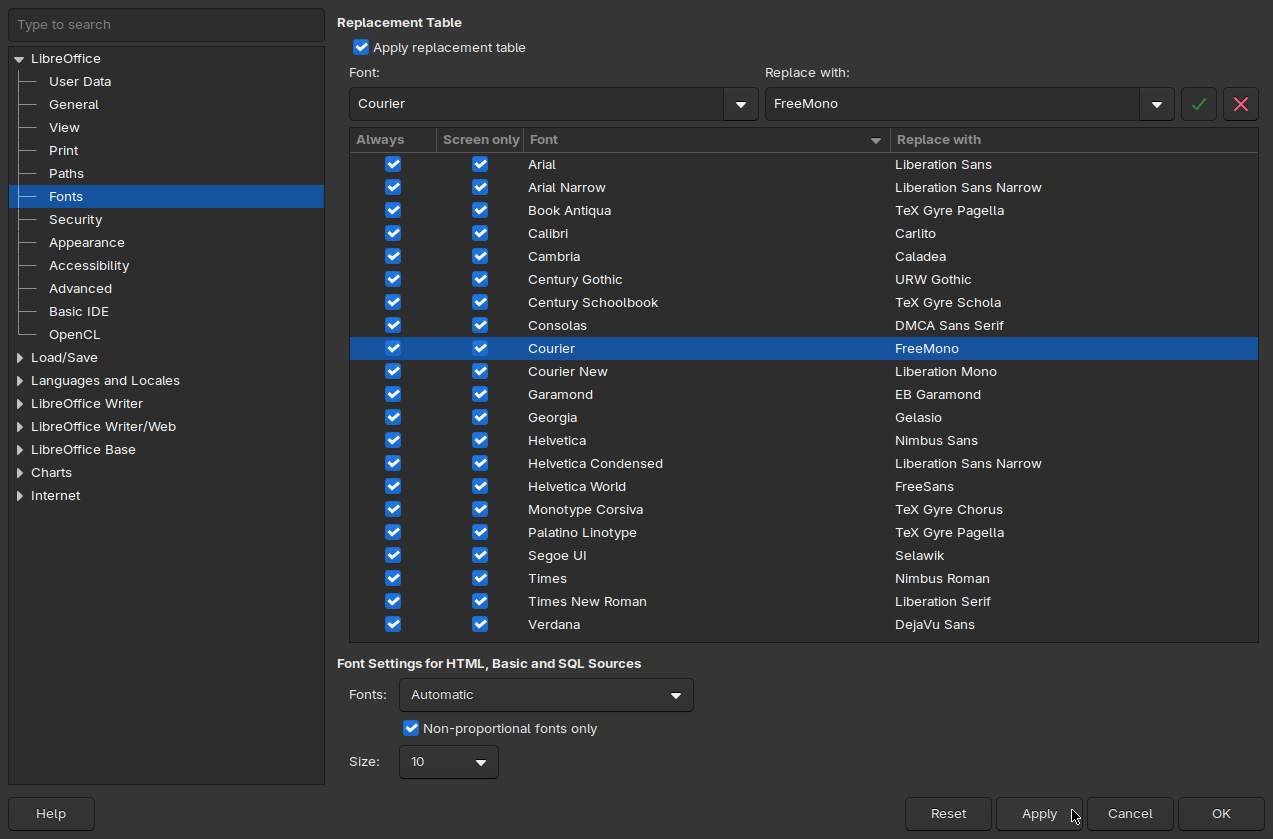The width and height of the screenshot is (1273, 839).
Task: Toggle Screen only checkbox for Helvetica row
Action: [x=480, y=440]
